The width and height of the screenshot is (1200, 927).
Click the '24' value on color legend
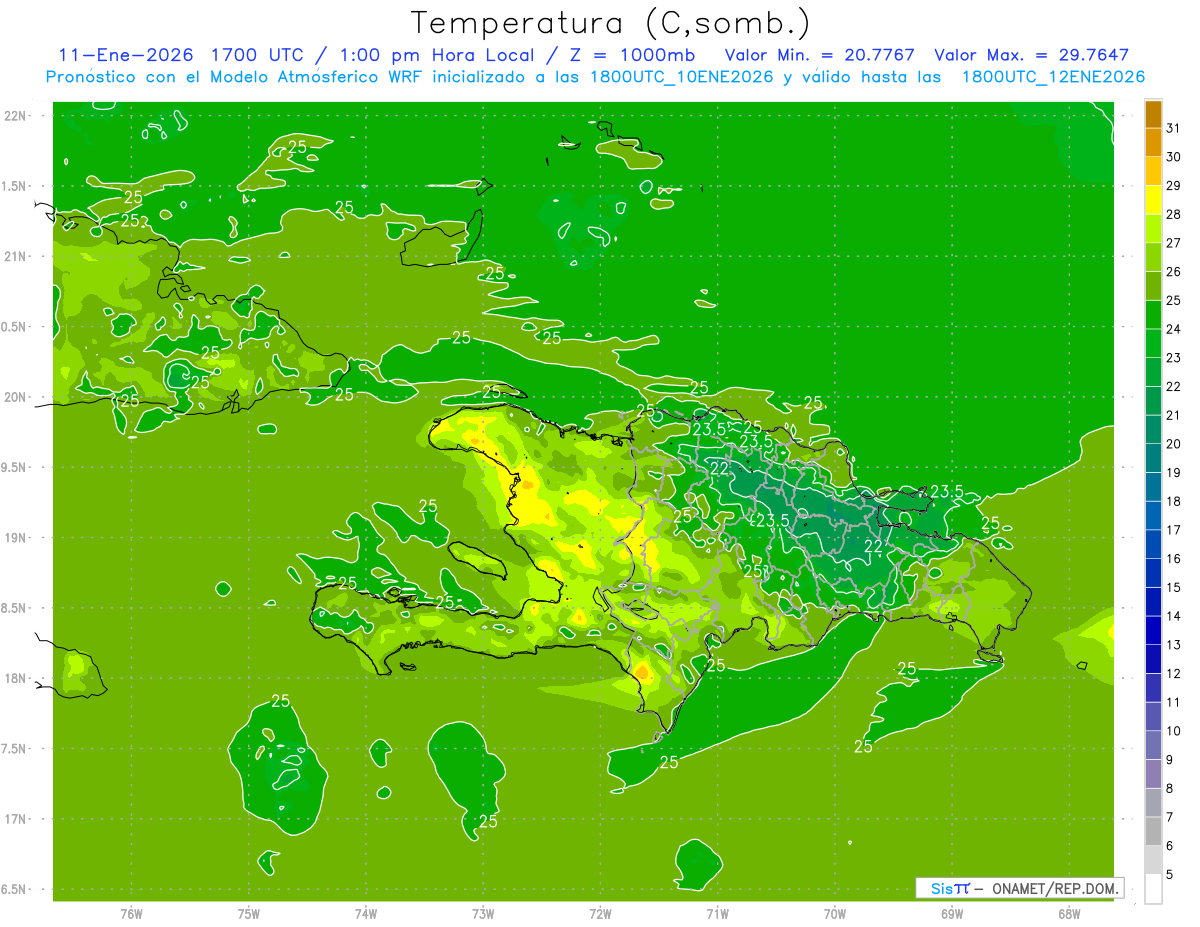[x=1174, y=329]
